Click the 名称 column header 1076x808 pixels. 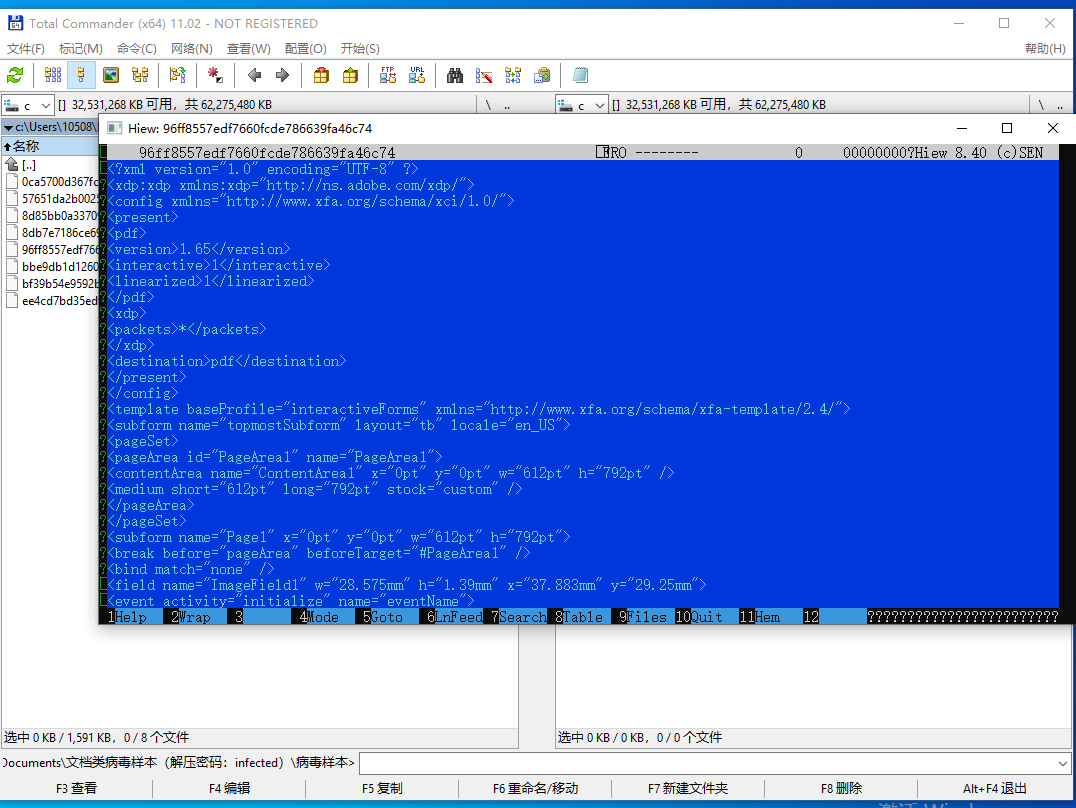51,146
